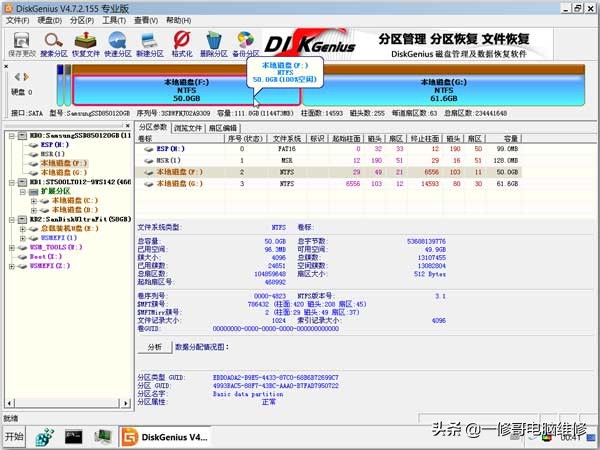Viewport: 600px width, 450px height.
Task: Select ESP (H:) row in partition table
Action: (328, 149)
